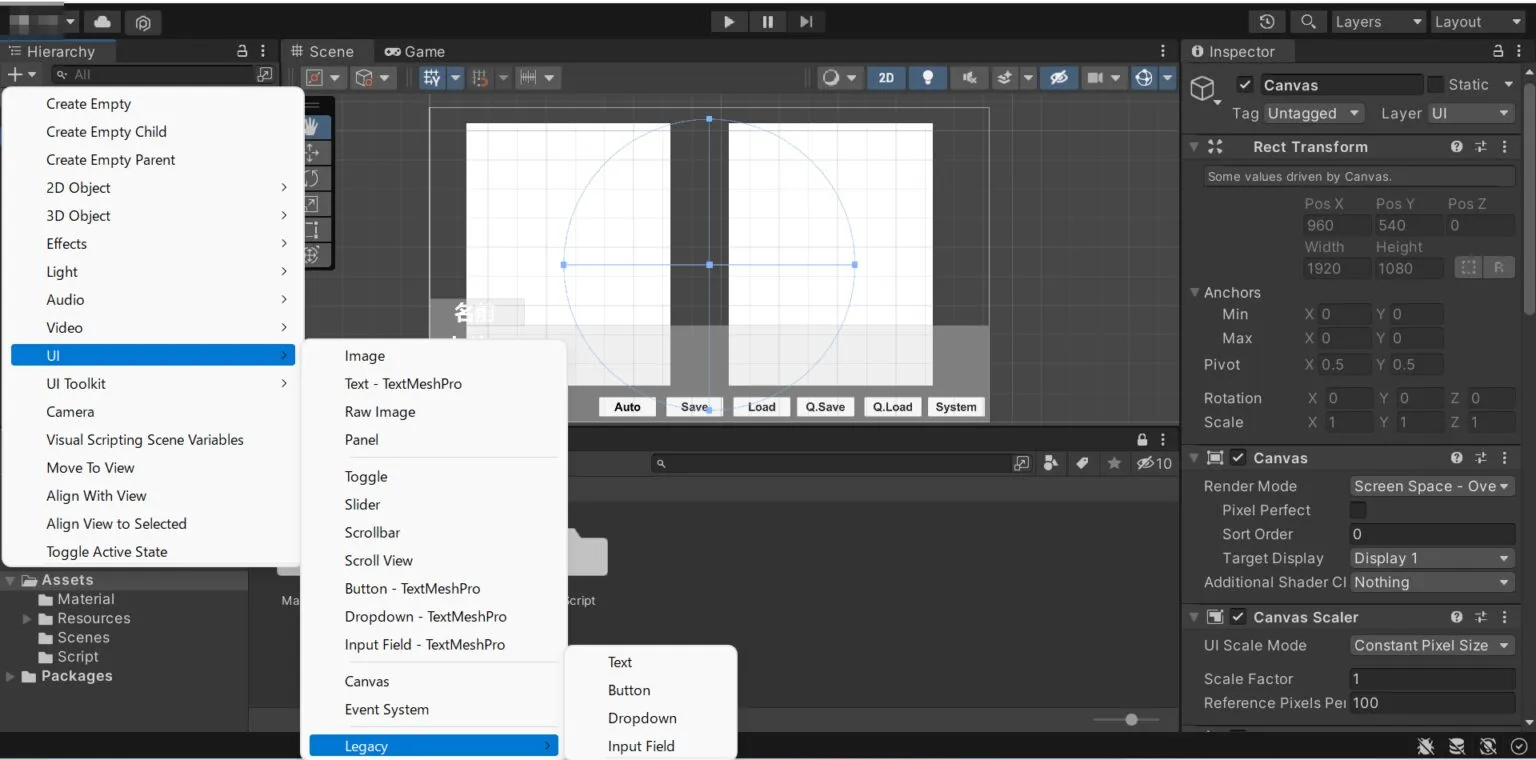The width and height of the screenshot is (1536, 760).
Task: Click the mute scene audio icon
Action: tap(968, 78)
